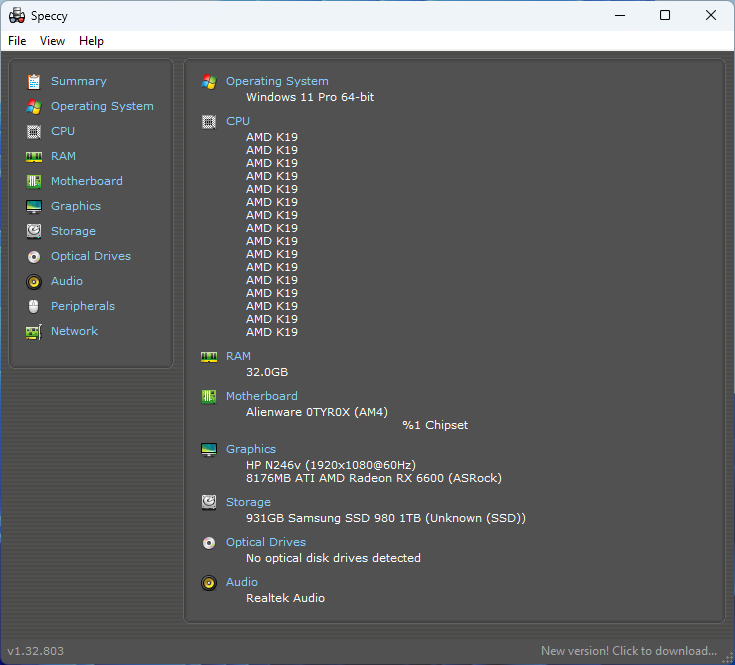Click the Graphics heading in summary panel
Viewport: 735px width, 665px height.
tap(251, 449)
